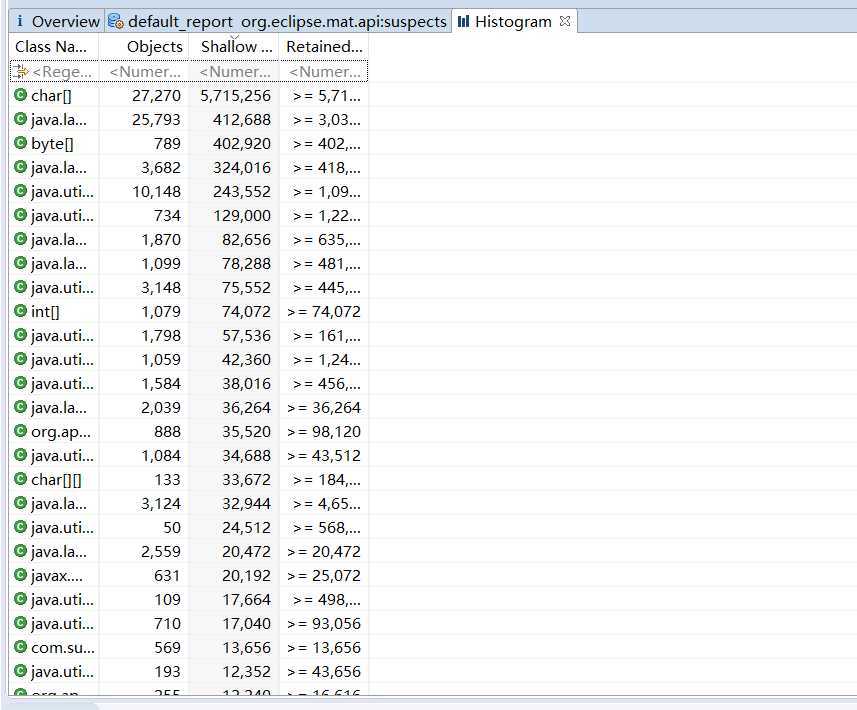Click class icon of row with 734 objects
This screenshot has height=710, width=857.
click(x=20, y=215)
